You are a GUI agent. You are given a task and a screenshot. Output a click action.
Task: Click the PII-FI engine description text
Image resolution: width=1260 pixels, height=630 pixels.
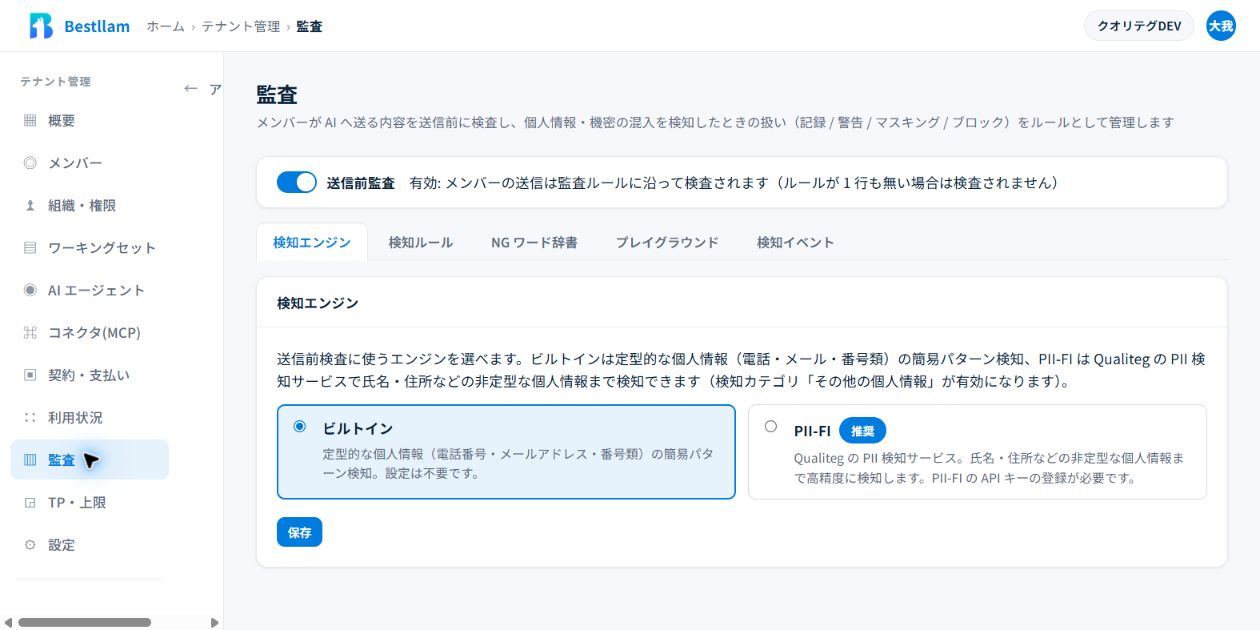point(989,467)
